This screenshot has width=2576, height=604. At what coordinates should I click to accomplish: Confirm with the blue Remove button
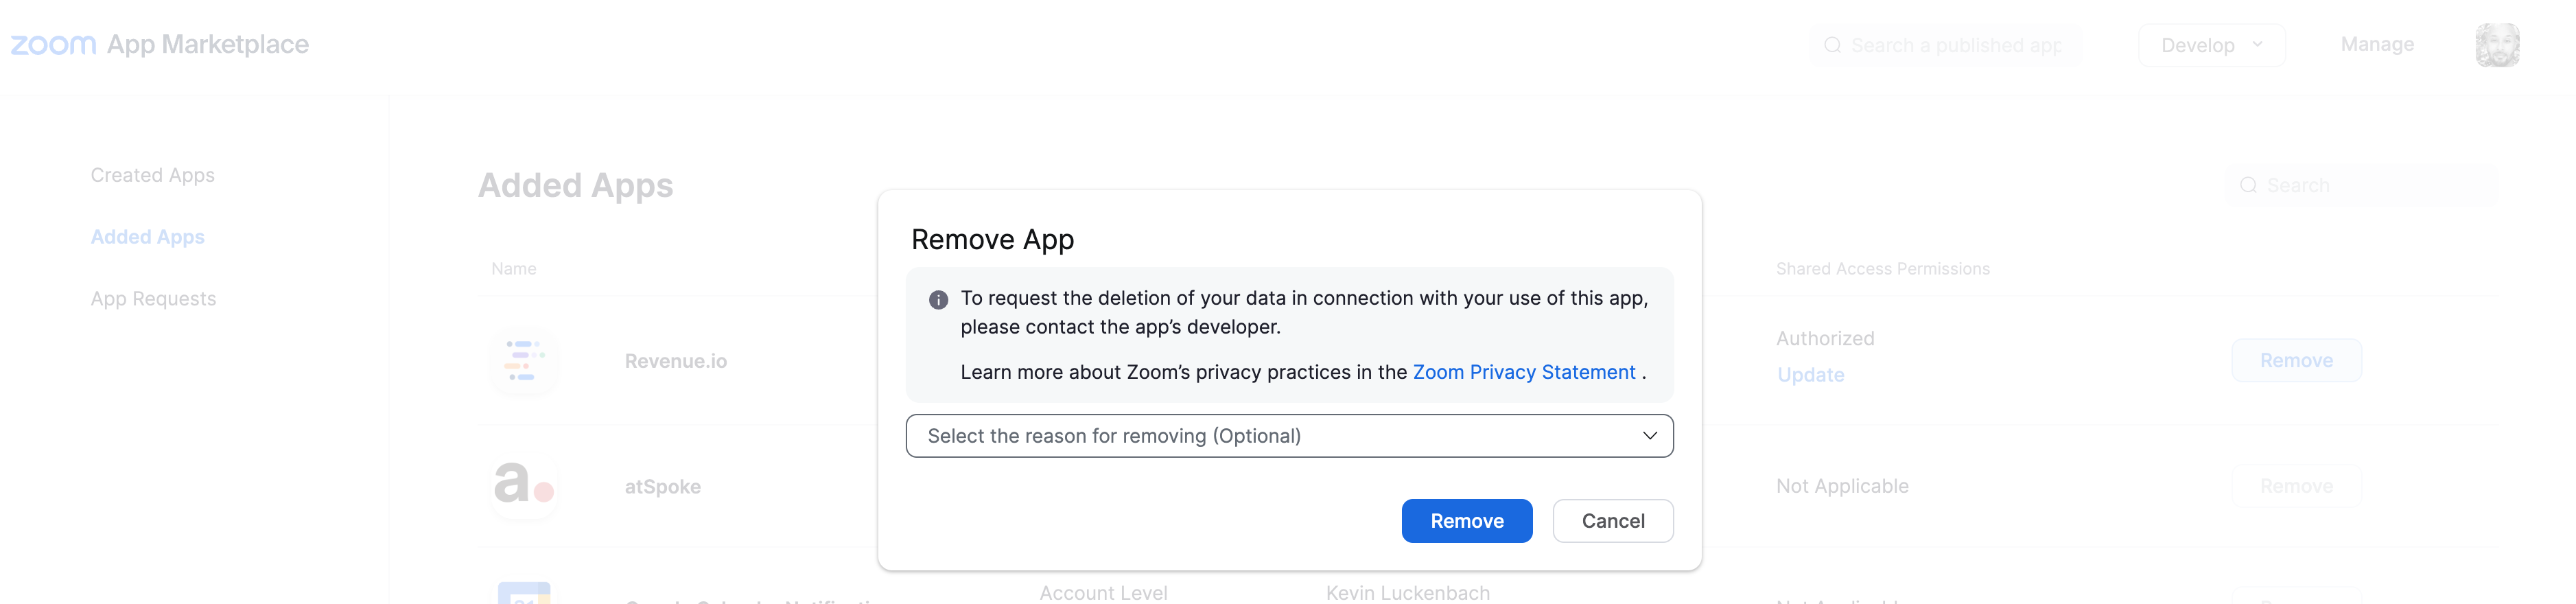click(x=1466, y=521)
